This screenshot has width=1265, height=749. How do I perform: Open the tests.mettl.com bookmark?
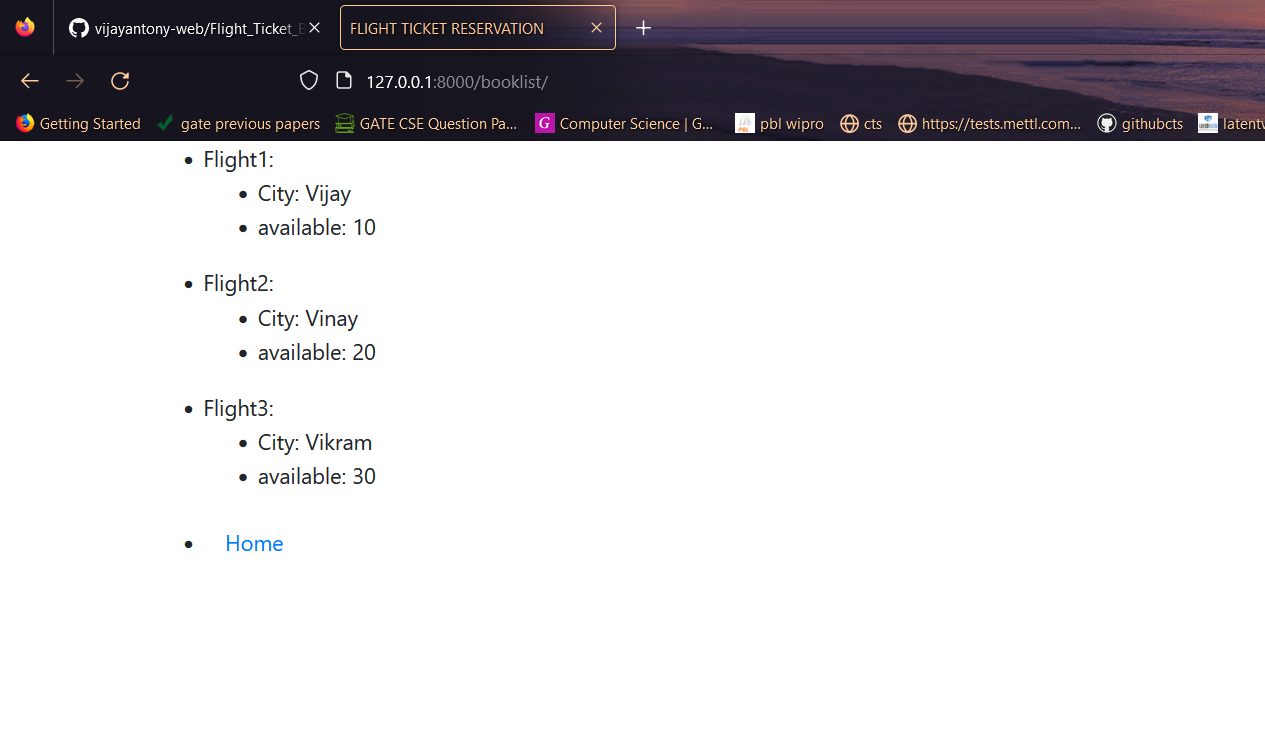[x=989, y=123]
